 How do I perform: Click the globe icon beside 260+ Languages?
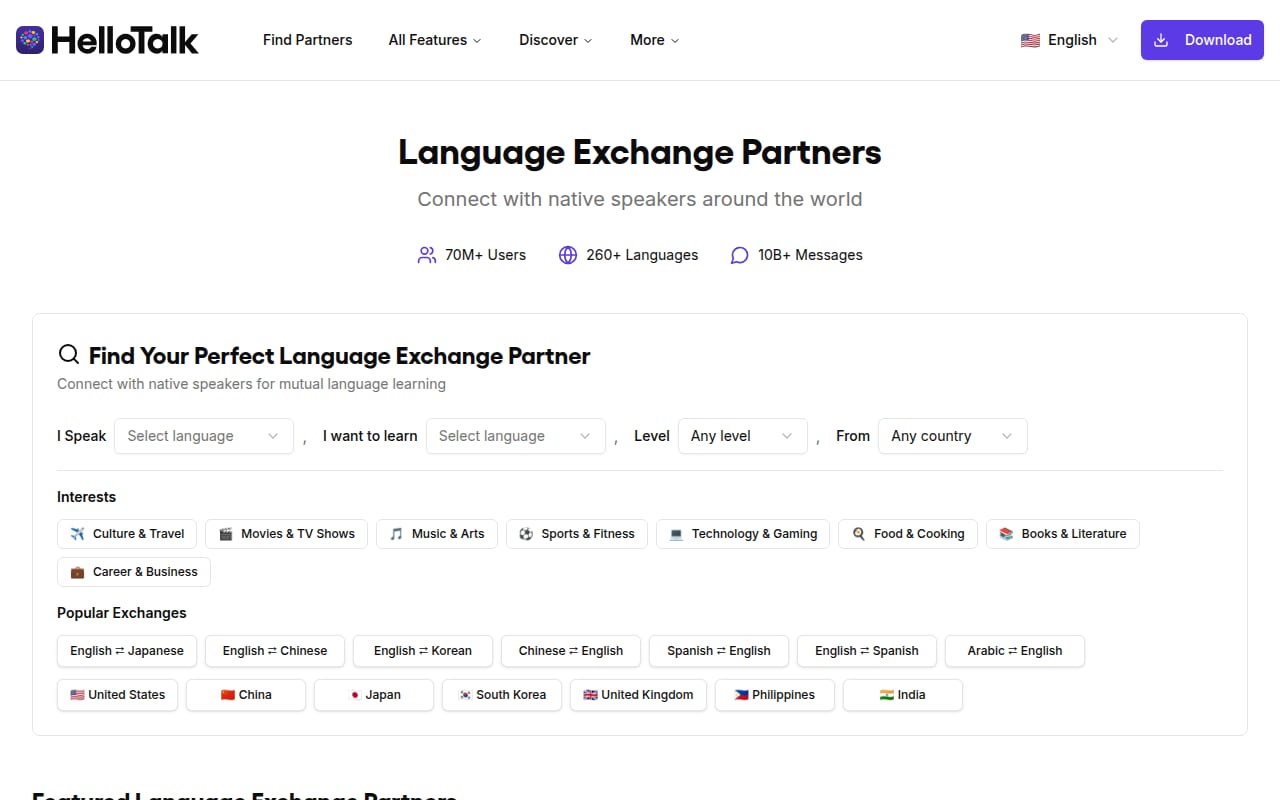[568, 255]
